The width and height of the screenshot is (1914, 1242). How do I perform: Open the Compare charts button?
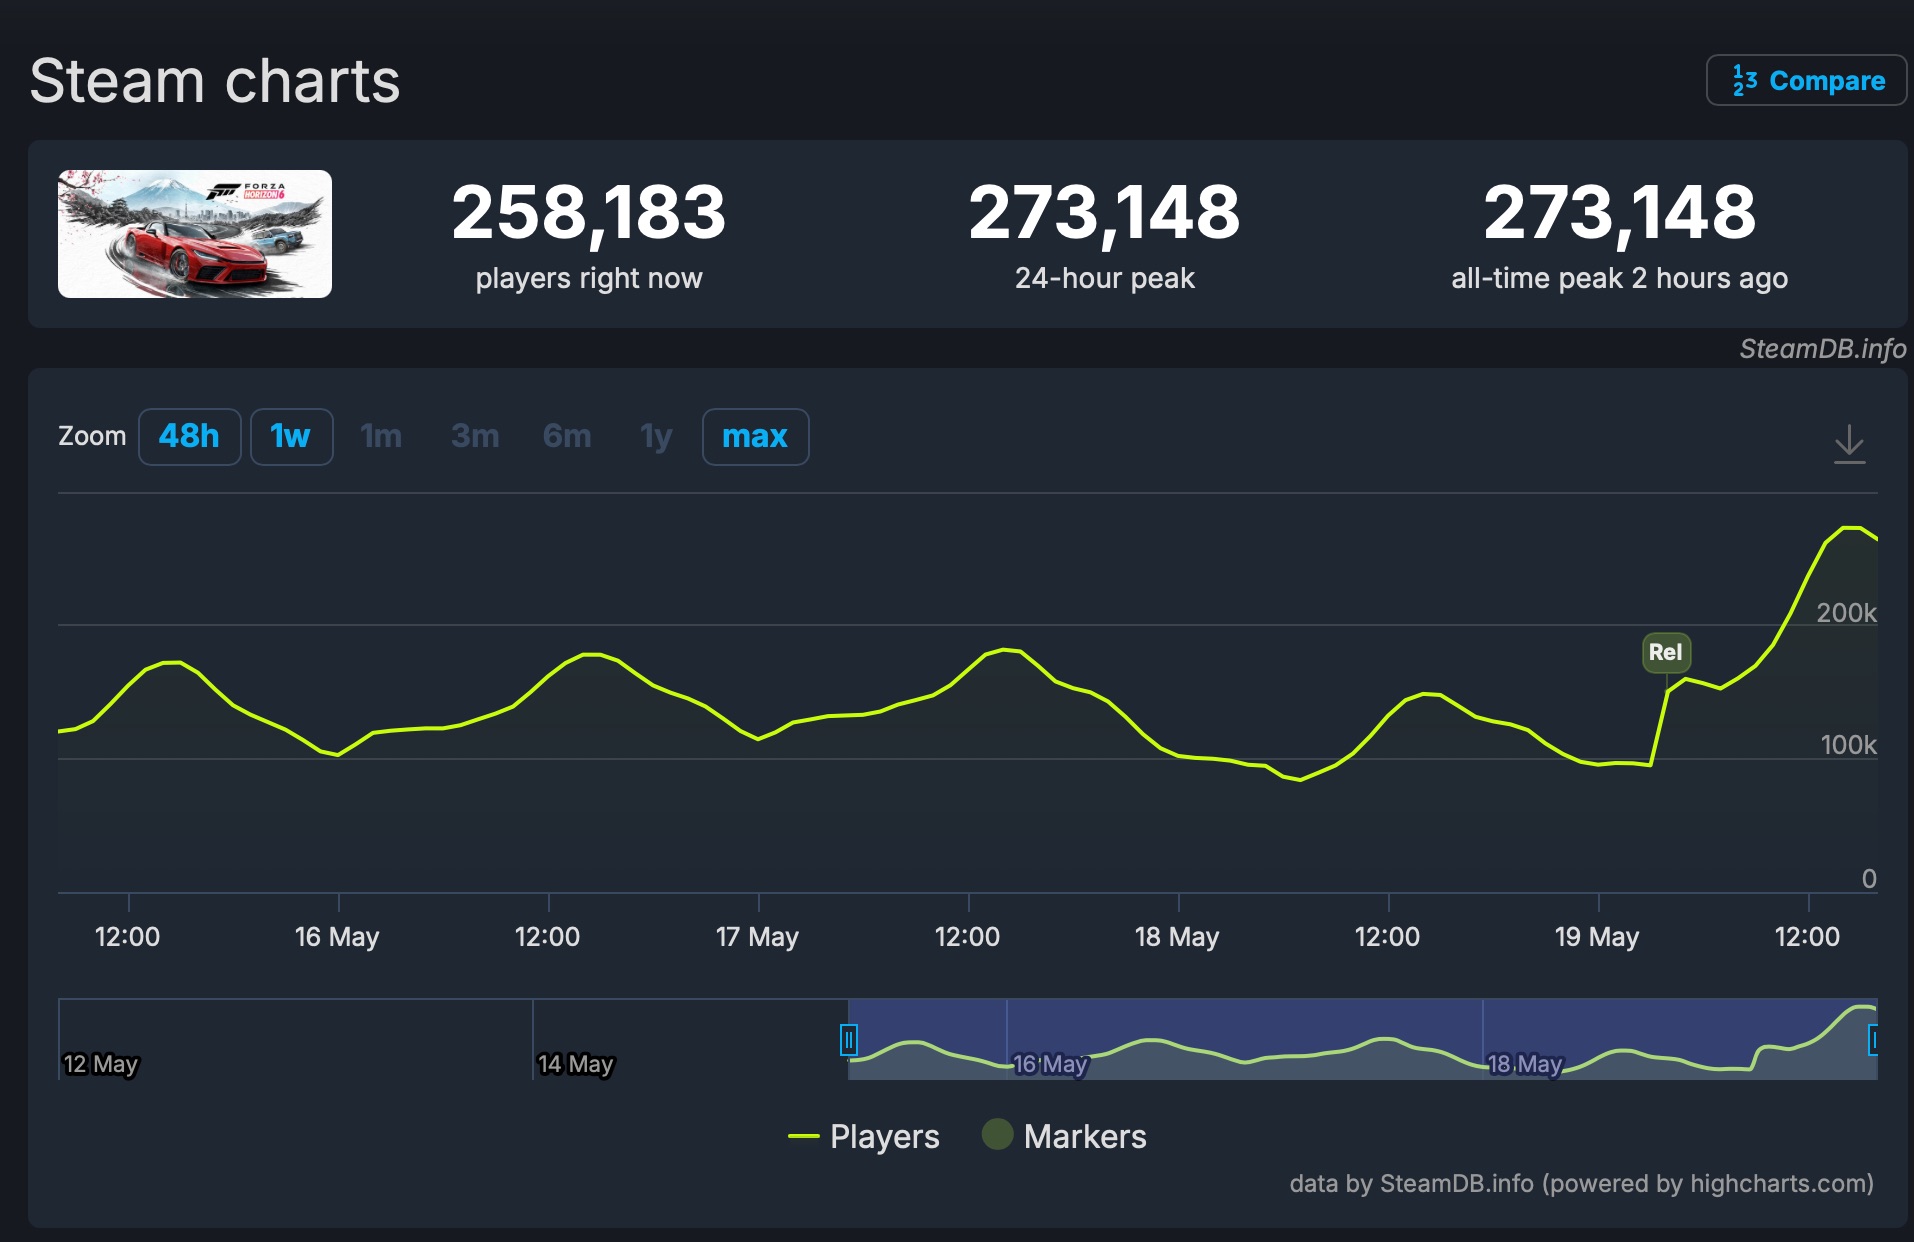tap(1806, 80)
